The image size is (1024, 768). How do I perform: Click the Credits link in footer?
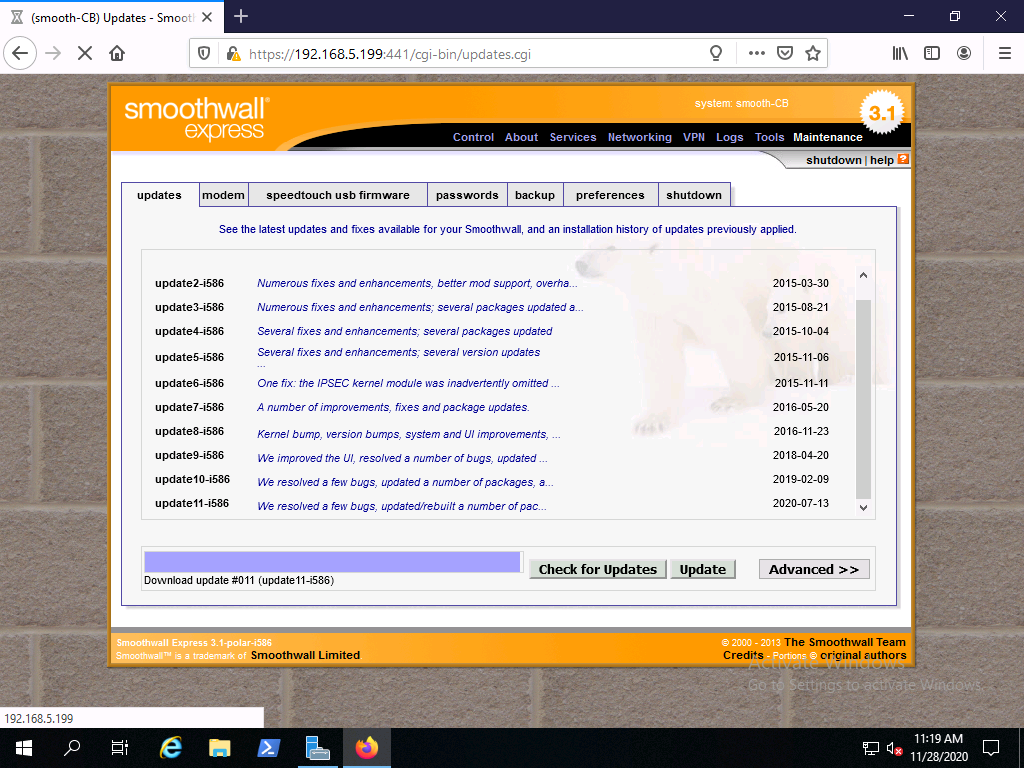743,655
